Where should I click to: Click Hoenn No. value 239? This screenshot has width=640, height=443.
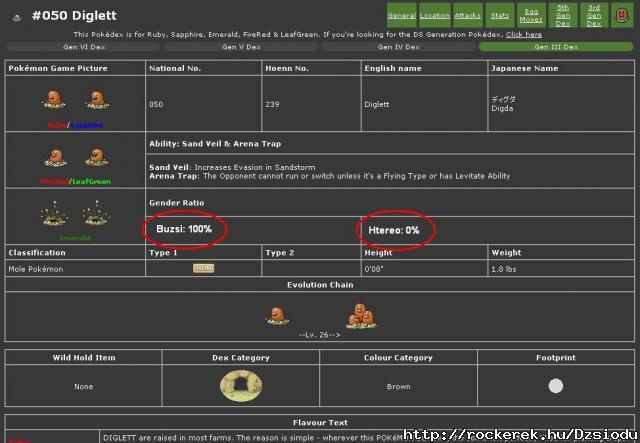click(272, 105)
